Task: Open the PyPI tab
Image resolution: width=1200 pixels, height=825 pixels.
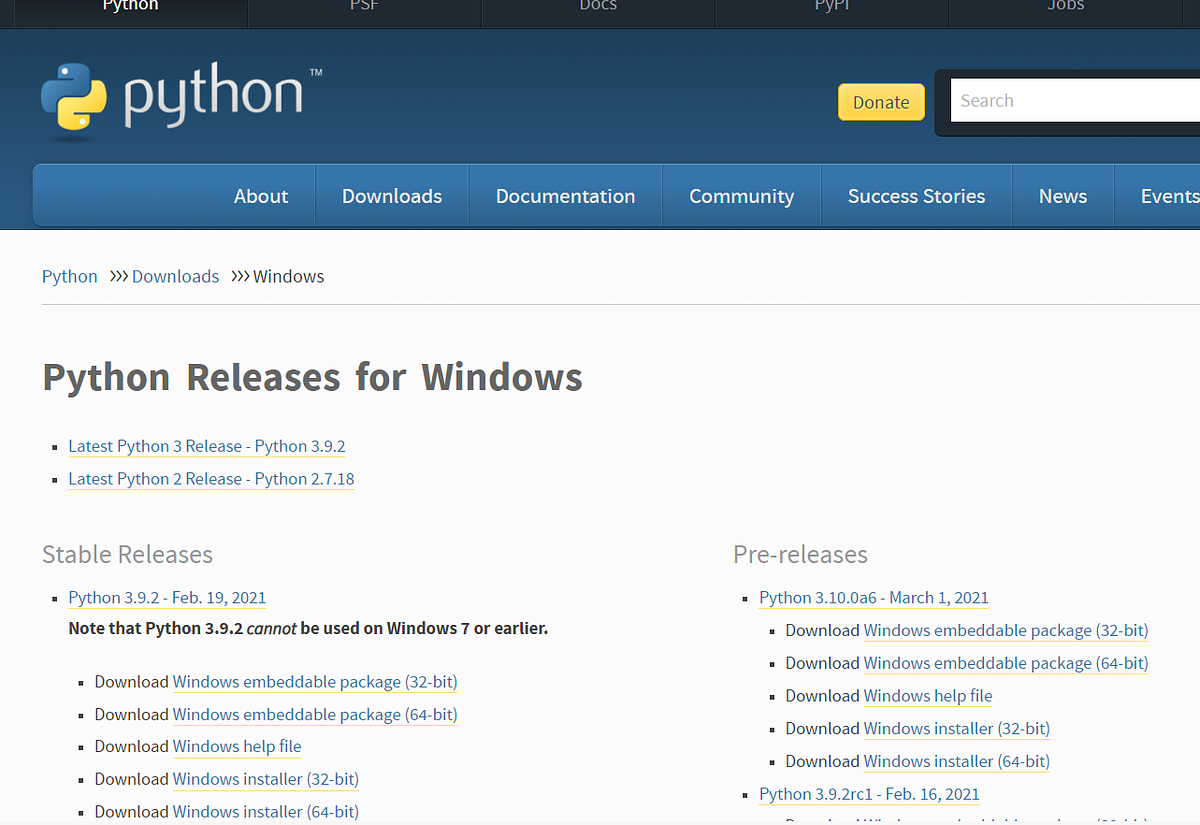Action: pyautogui.click(x=832, y=8)
